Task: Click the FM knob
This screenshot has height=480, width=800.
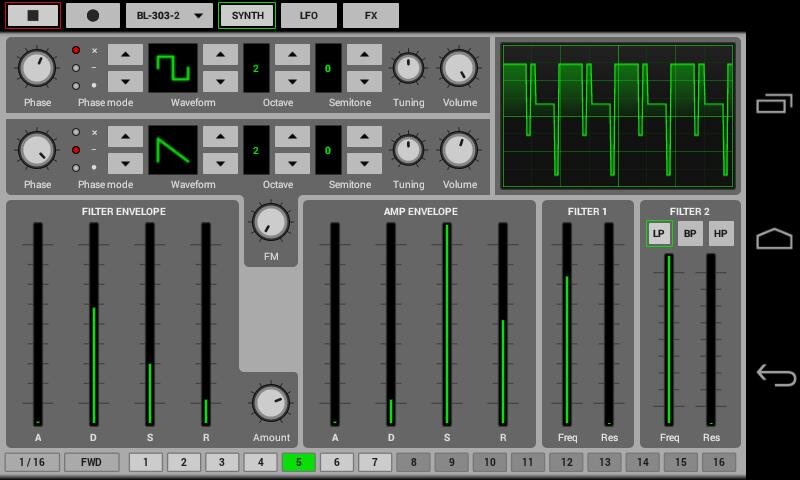Action: (x=271, y=223)
